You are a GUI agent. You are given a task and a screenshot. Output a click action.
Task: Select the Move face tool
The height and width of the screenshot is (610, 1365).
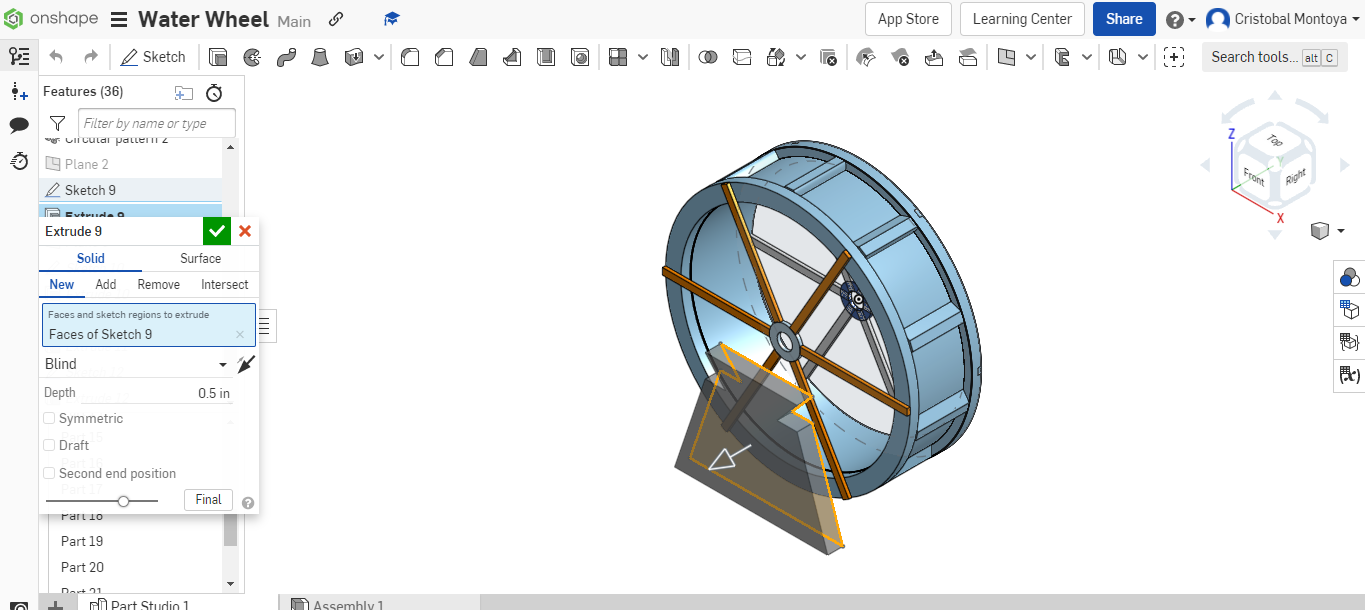click(x=934, y=57)
